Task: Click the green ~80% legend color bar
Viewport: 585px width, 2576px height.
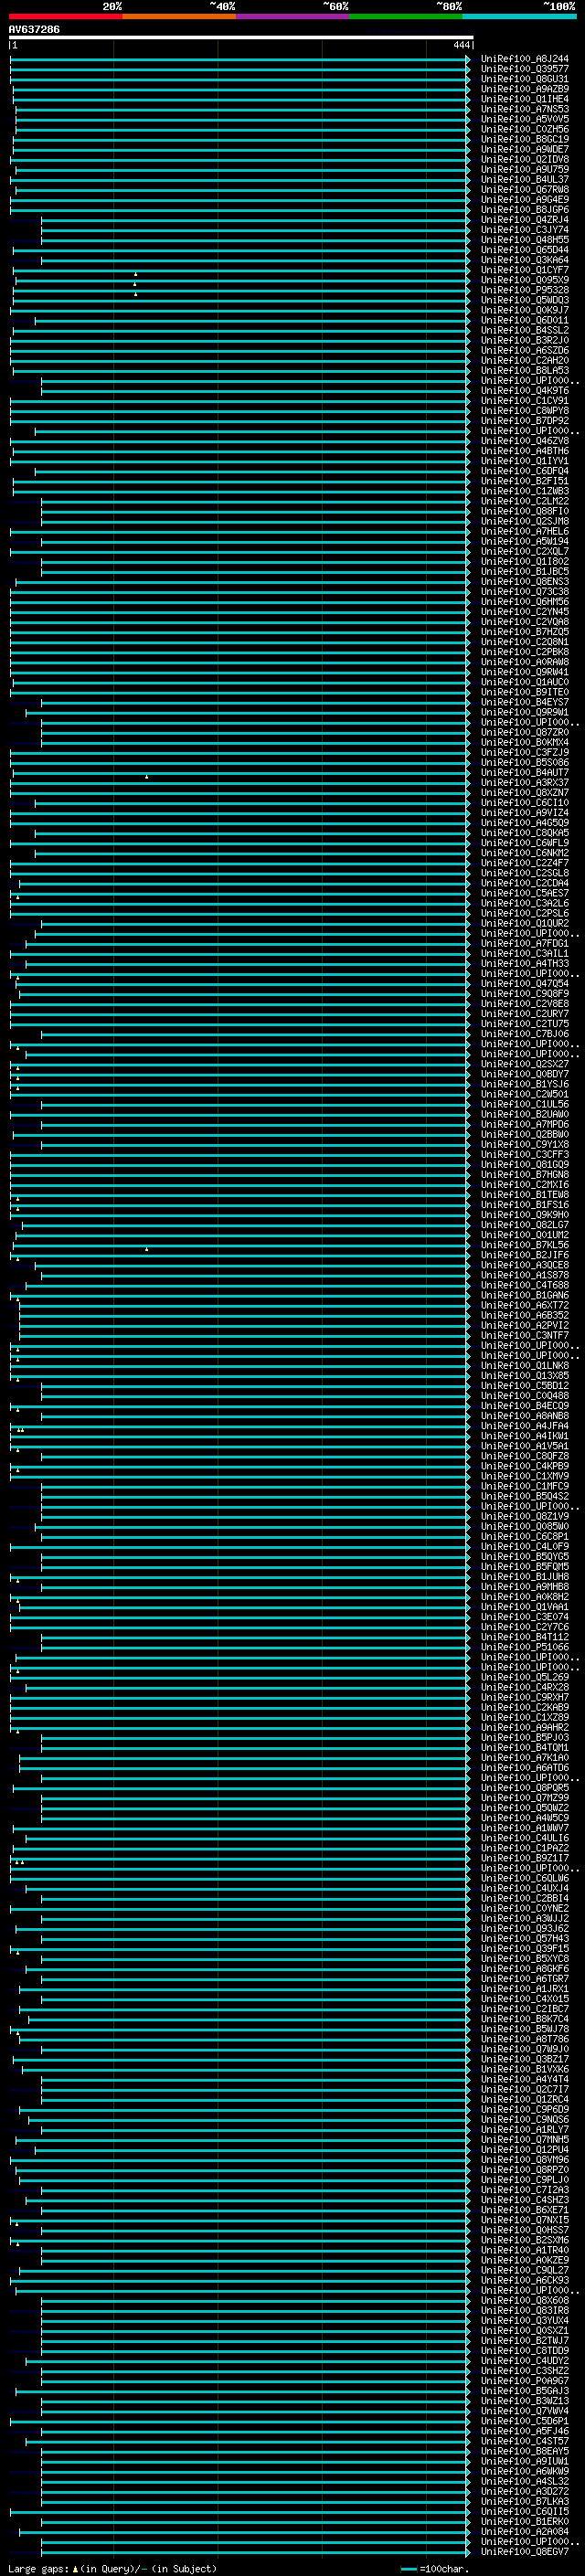Action: pos(406,16)
